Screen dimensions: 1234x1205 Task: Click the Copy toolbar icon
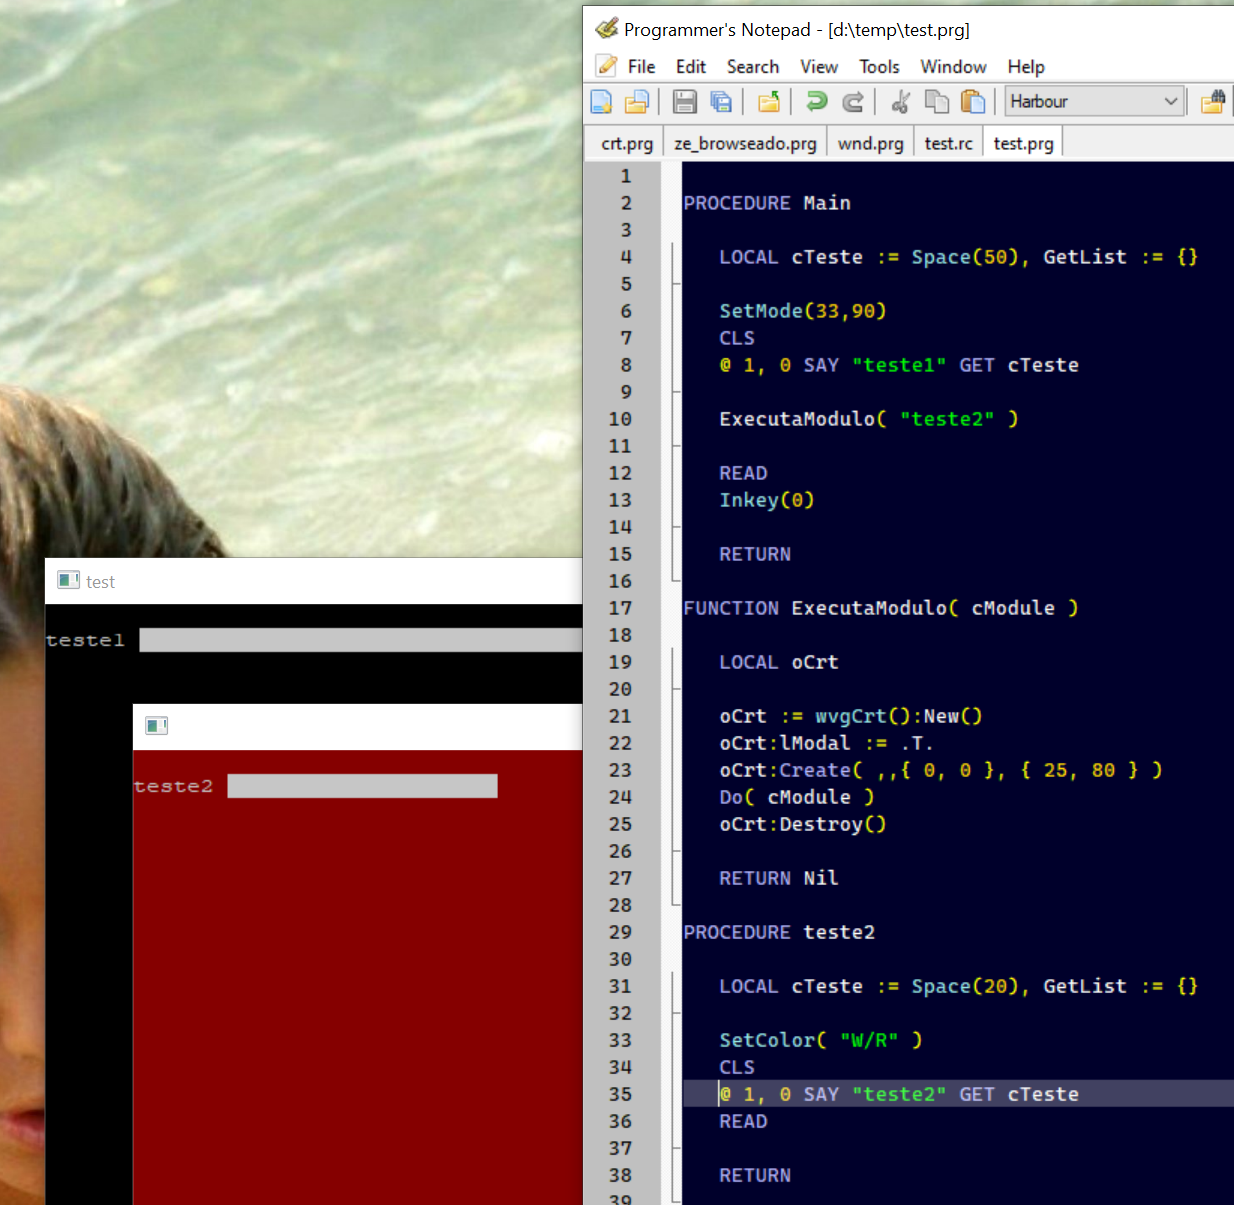tap(936, 101)
